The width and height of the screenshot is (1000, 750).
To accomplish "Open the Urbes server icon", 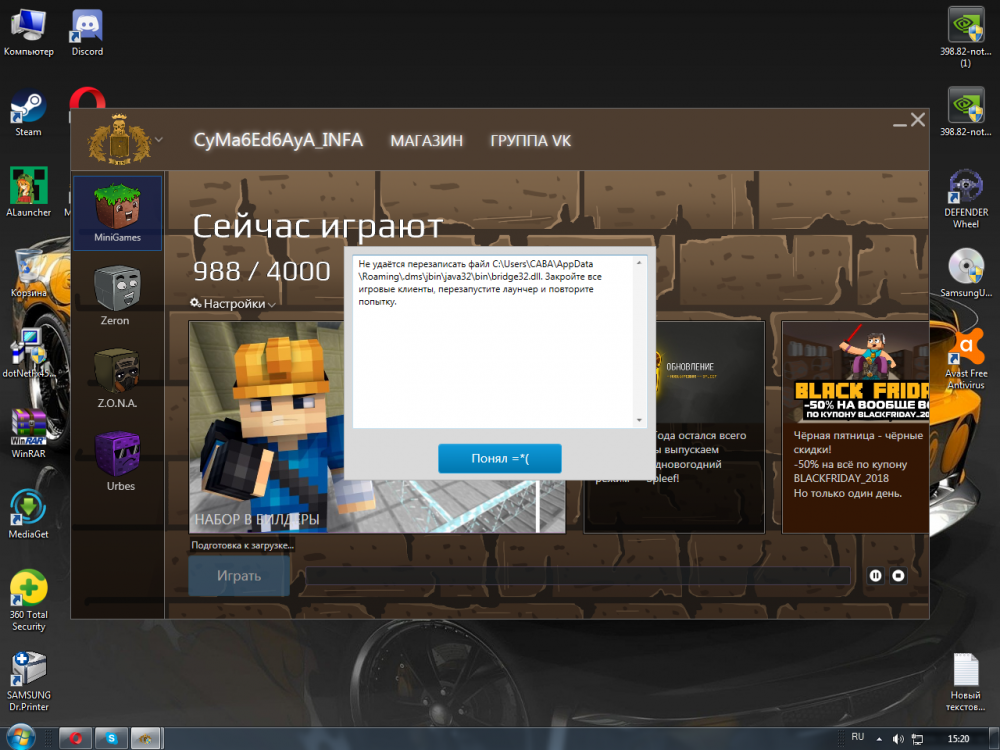I will click(x=117, y=458).
